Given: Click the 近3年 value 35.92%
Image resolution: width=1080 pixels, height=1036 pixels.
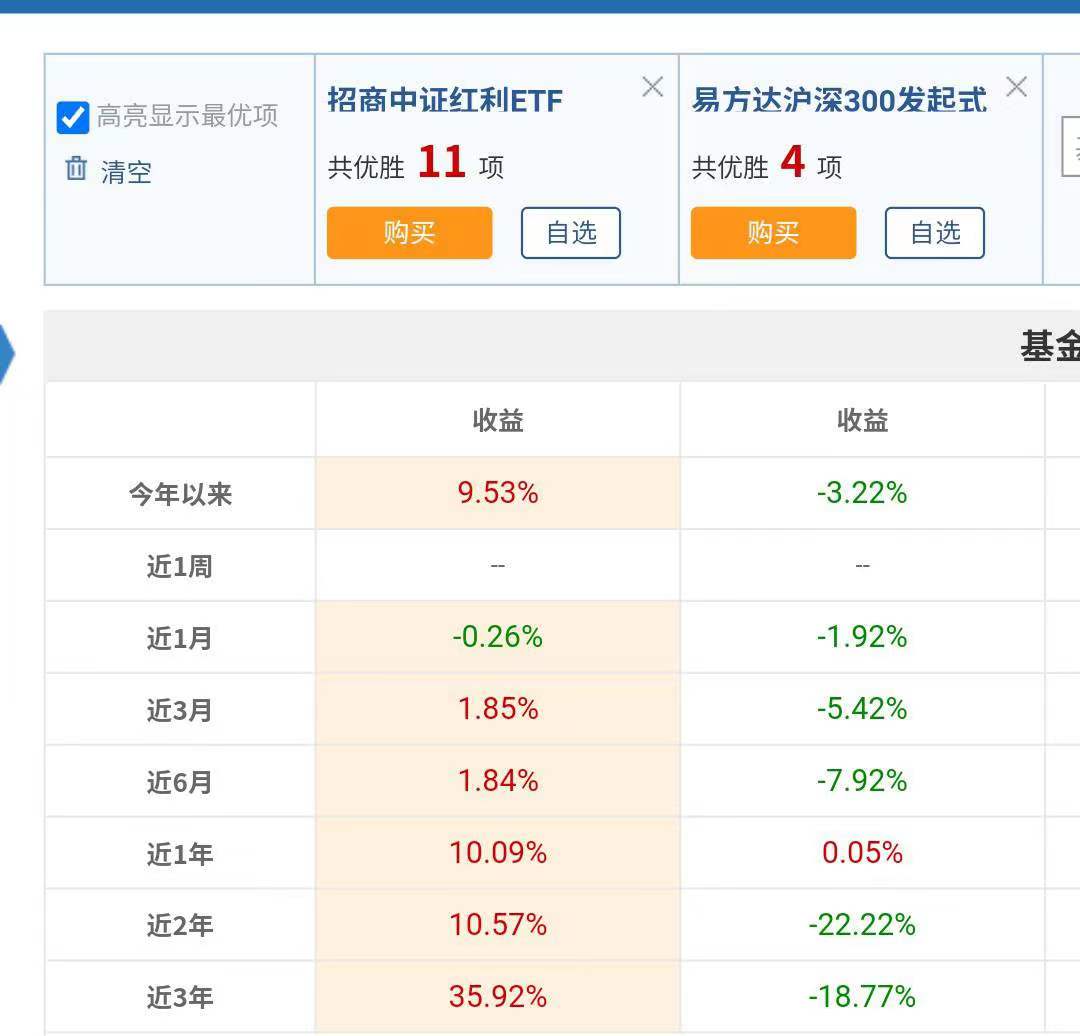Looking at the screenshot, I should (x=496, y=997).
